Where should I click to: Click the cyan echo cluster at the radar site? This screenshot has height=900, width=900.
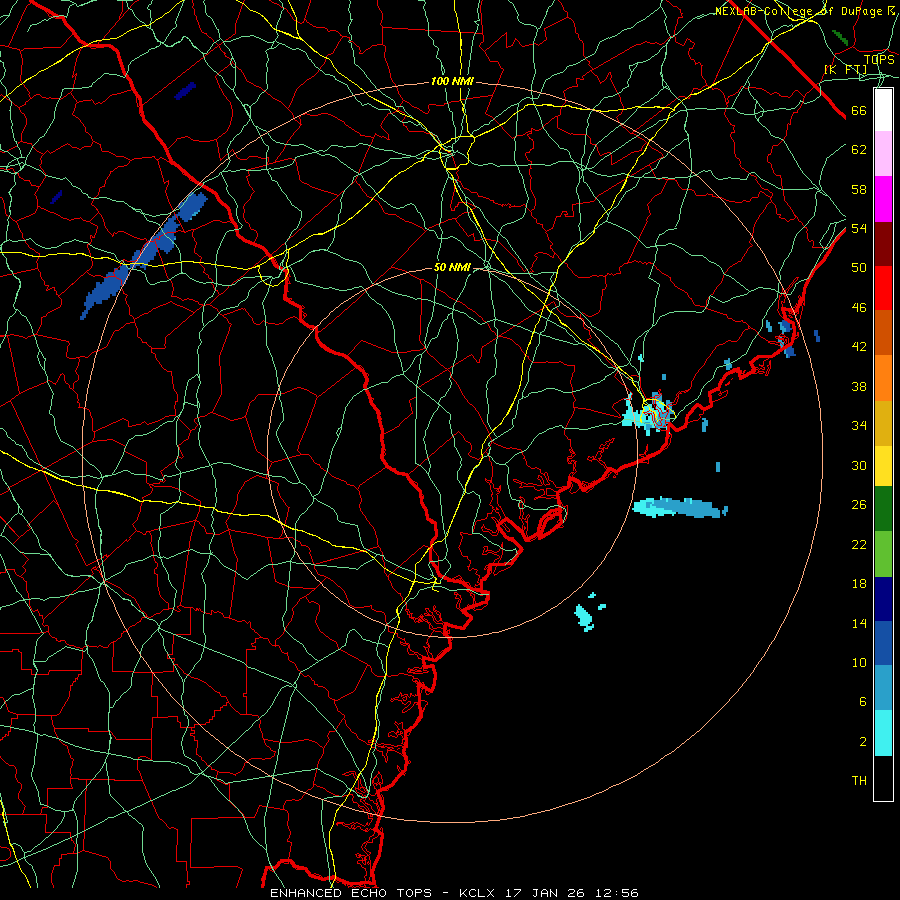pyautogui.click(x=647, y=412)
